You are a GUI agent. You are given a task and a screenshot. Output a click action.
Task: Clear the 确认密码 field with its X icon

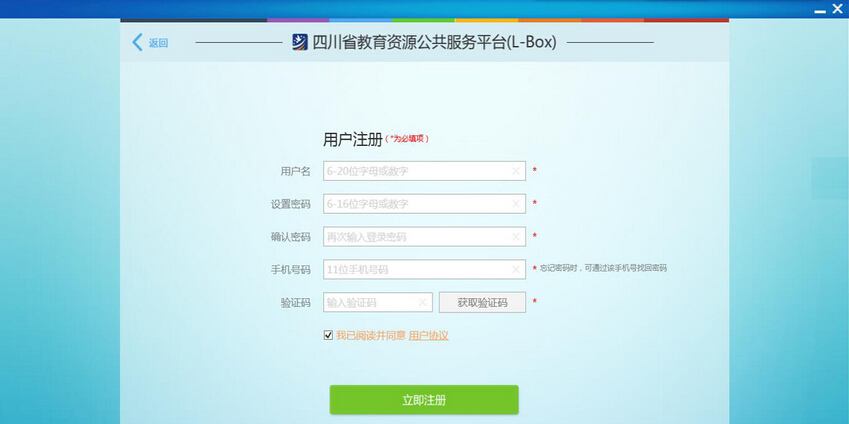(516, 237)
